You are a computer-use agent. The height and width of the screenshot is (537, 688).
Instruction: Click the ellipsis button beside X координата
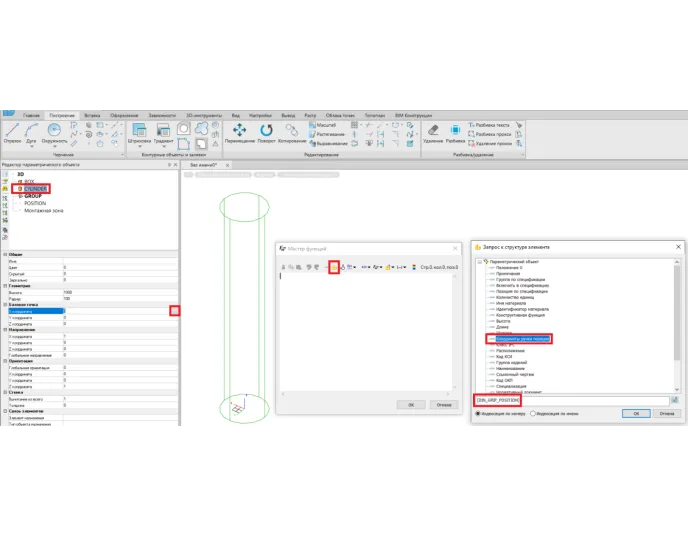175,311
